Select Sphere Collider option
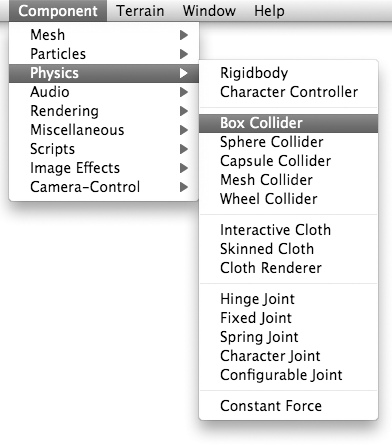Screen dimensions: 392x447 pyautogui.click(x=289, y=142)
